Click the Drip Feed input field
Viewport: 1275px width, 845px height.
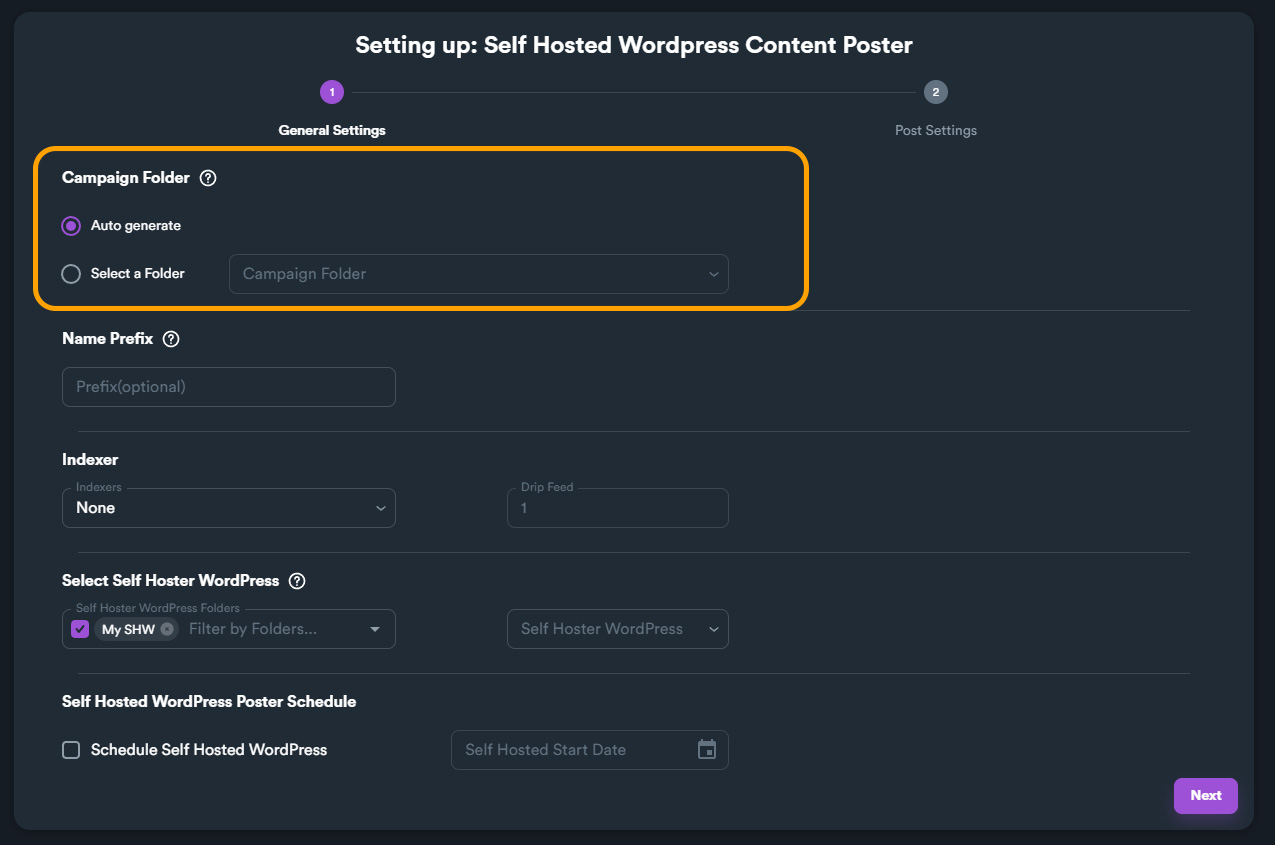pyautogui.click(x=617, y=508)
